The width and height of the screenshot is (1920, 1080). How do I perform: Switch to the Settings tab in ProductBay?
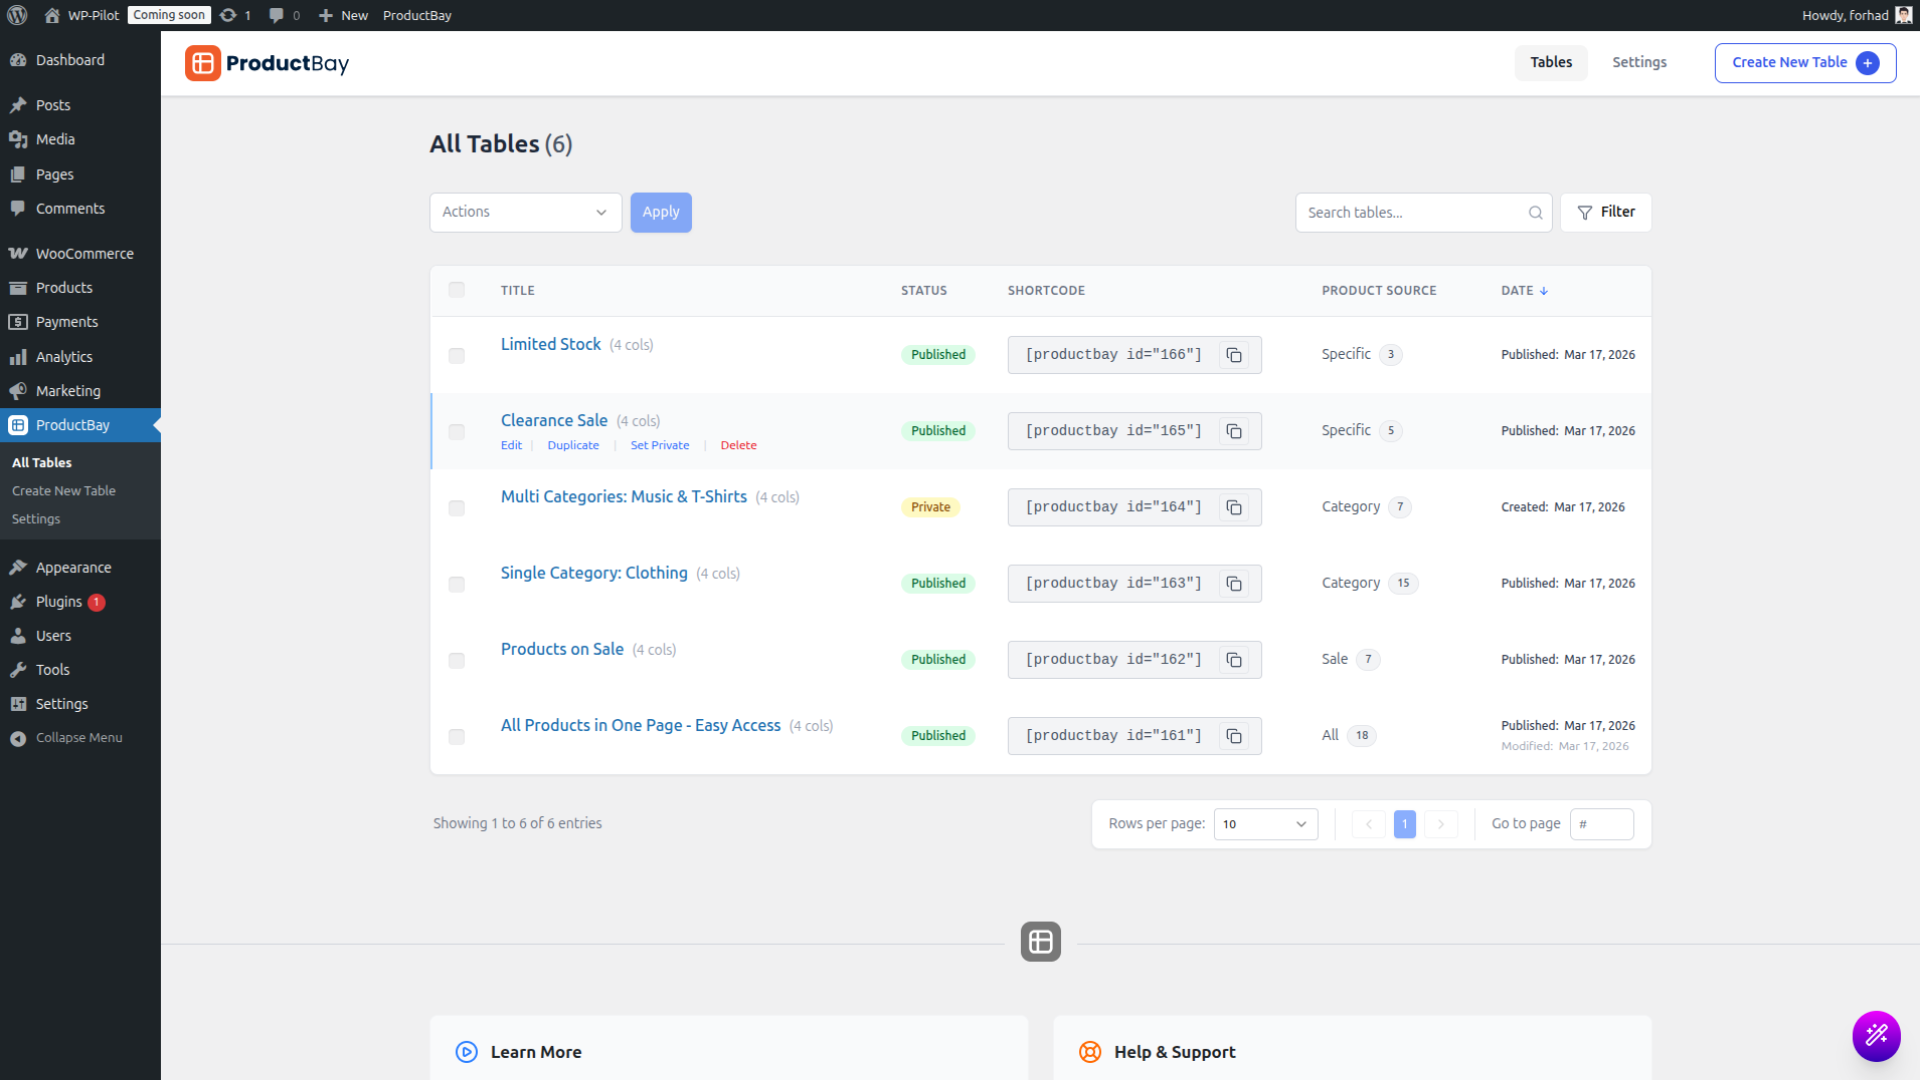[1639, 62]
